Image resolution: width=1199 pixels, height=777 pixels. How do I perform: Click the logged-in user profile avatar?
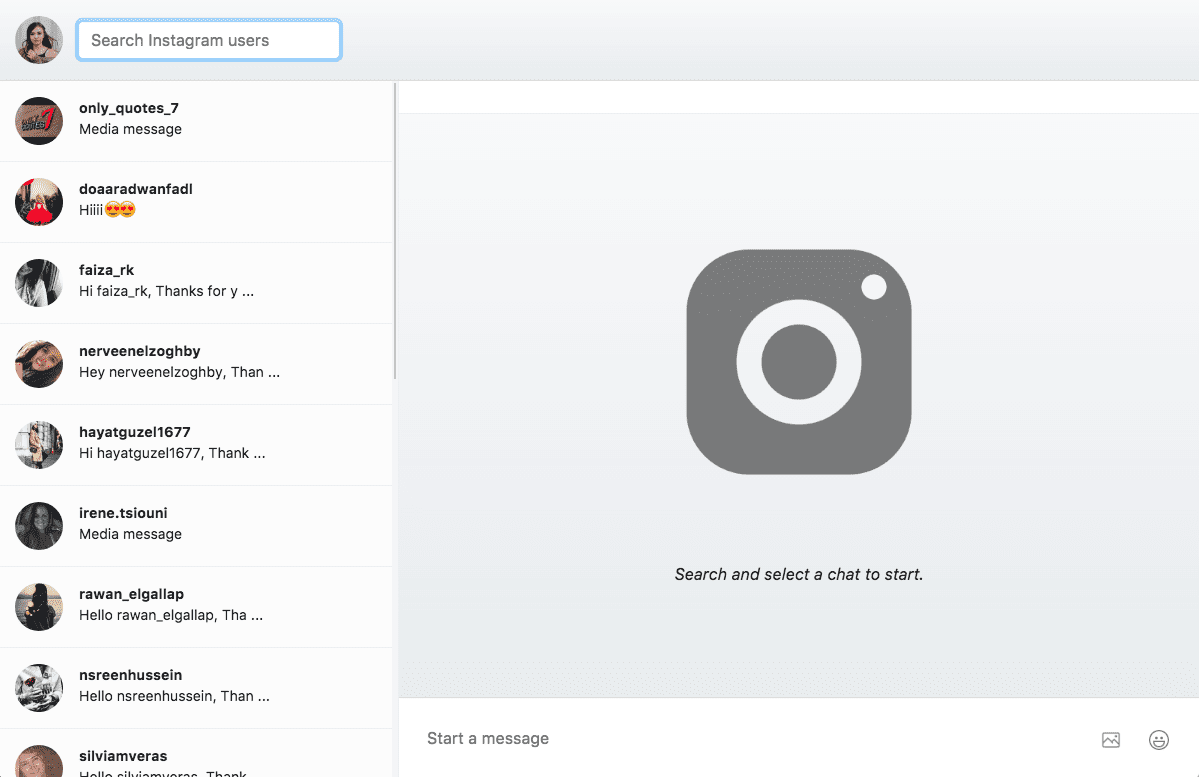click(x=39, y=40)
